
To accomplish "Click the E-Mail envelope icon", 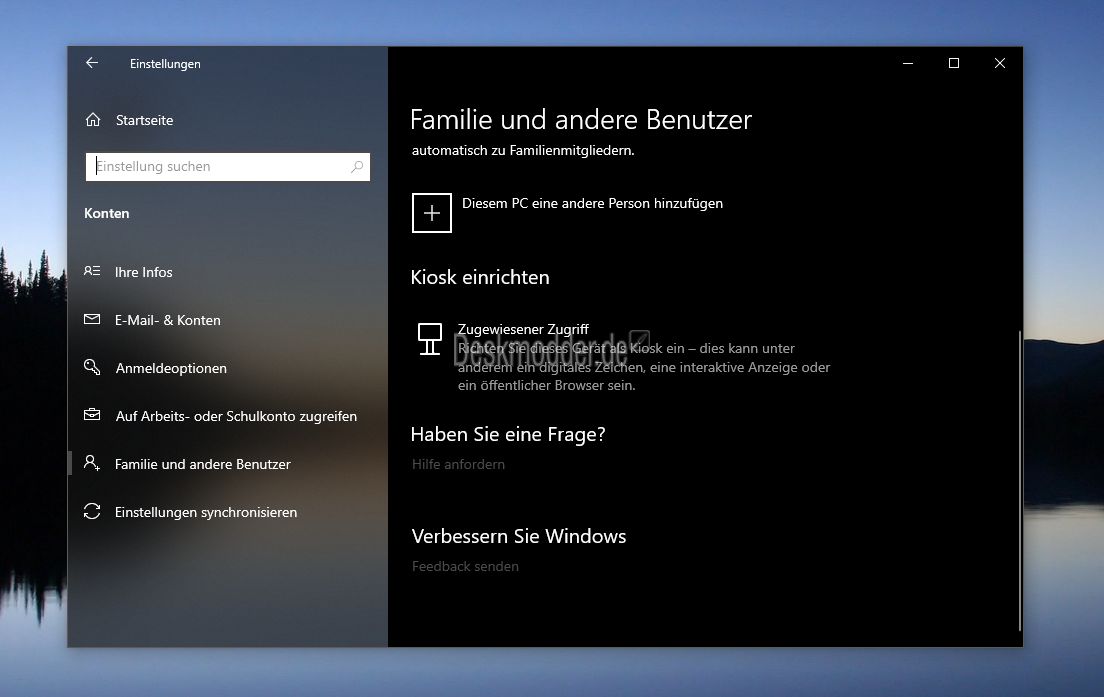I will point(92,320).
